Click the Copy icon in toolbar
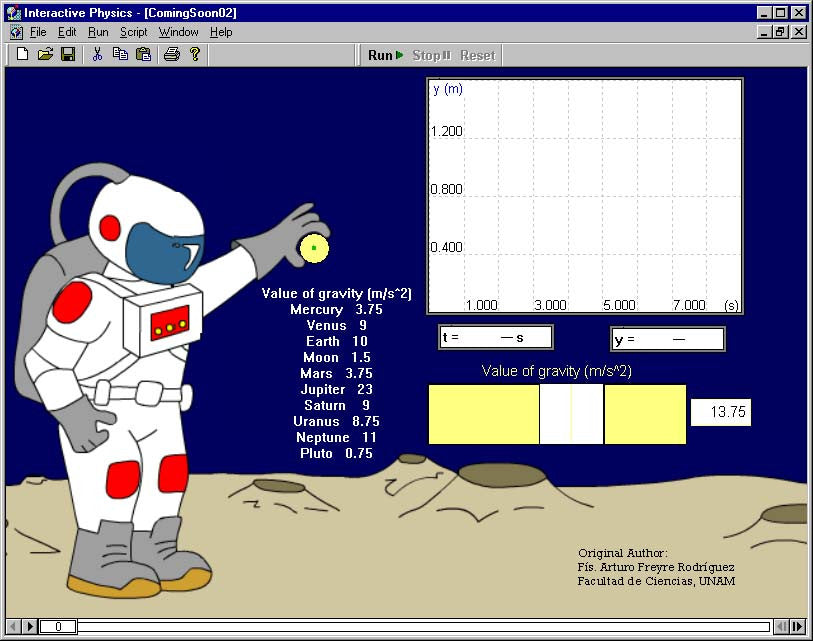Image resolution: width=813 pixels, height=641 pixels. coord(120,55)
